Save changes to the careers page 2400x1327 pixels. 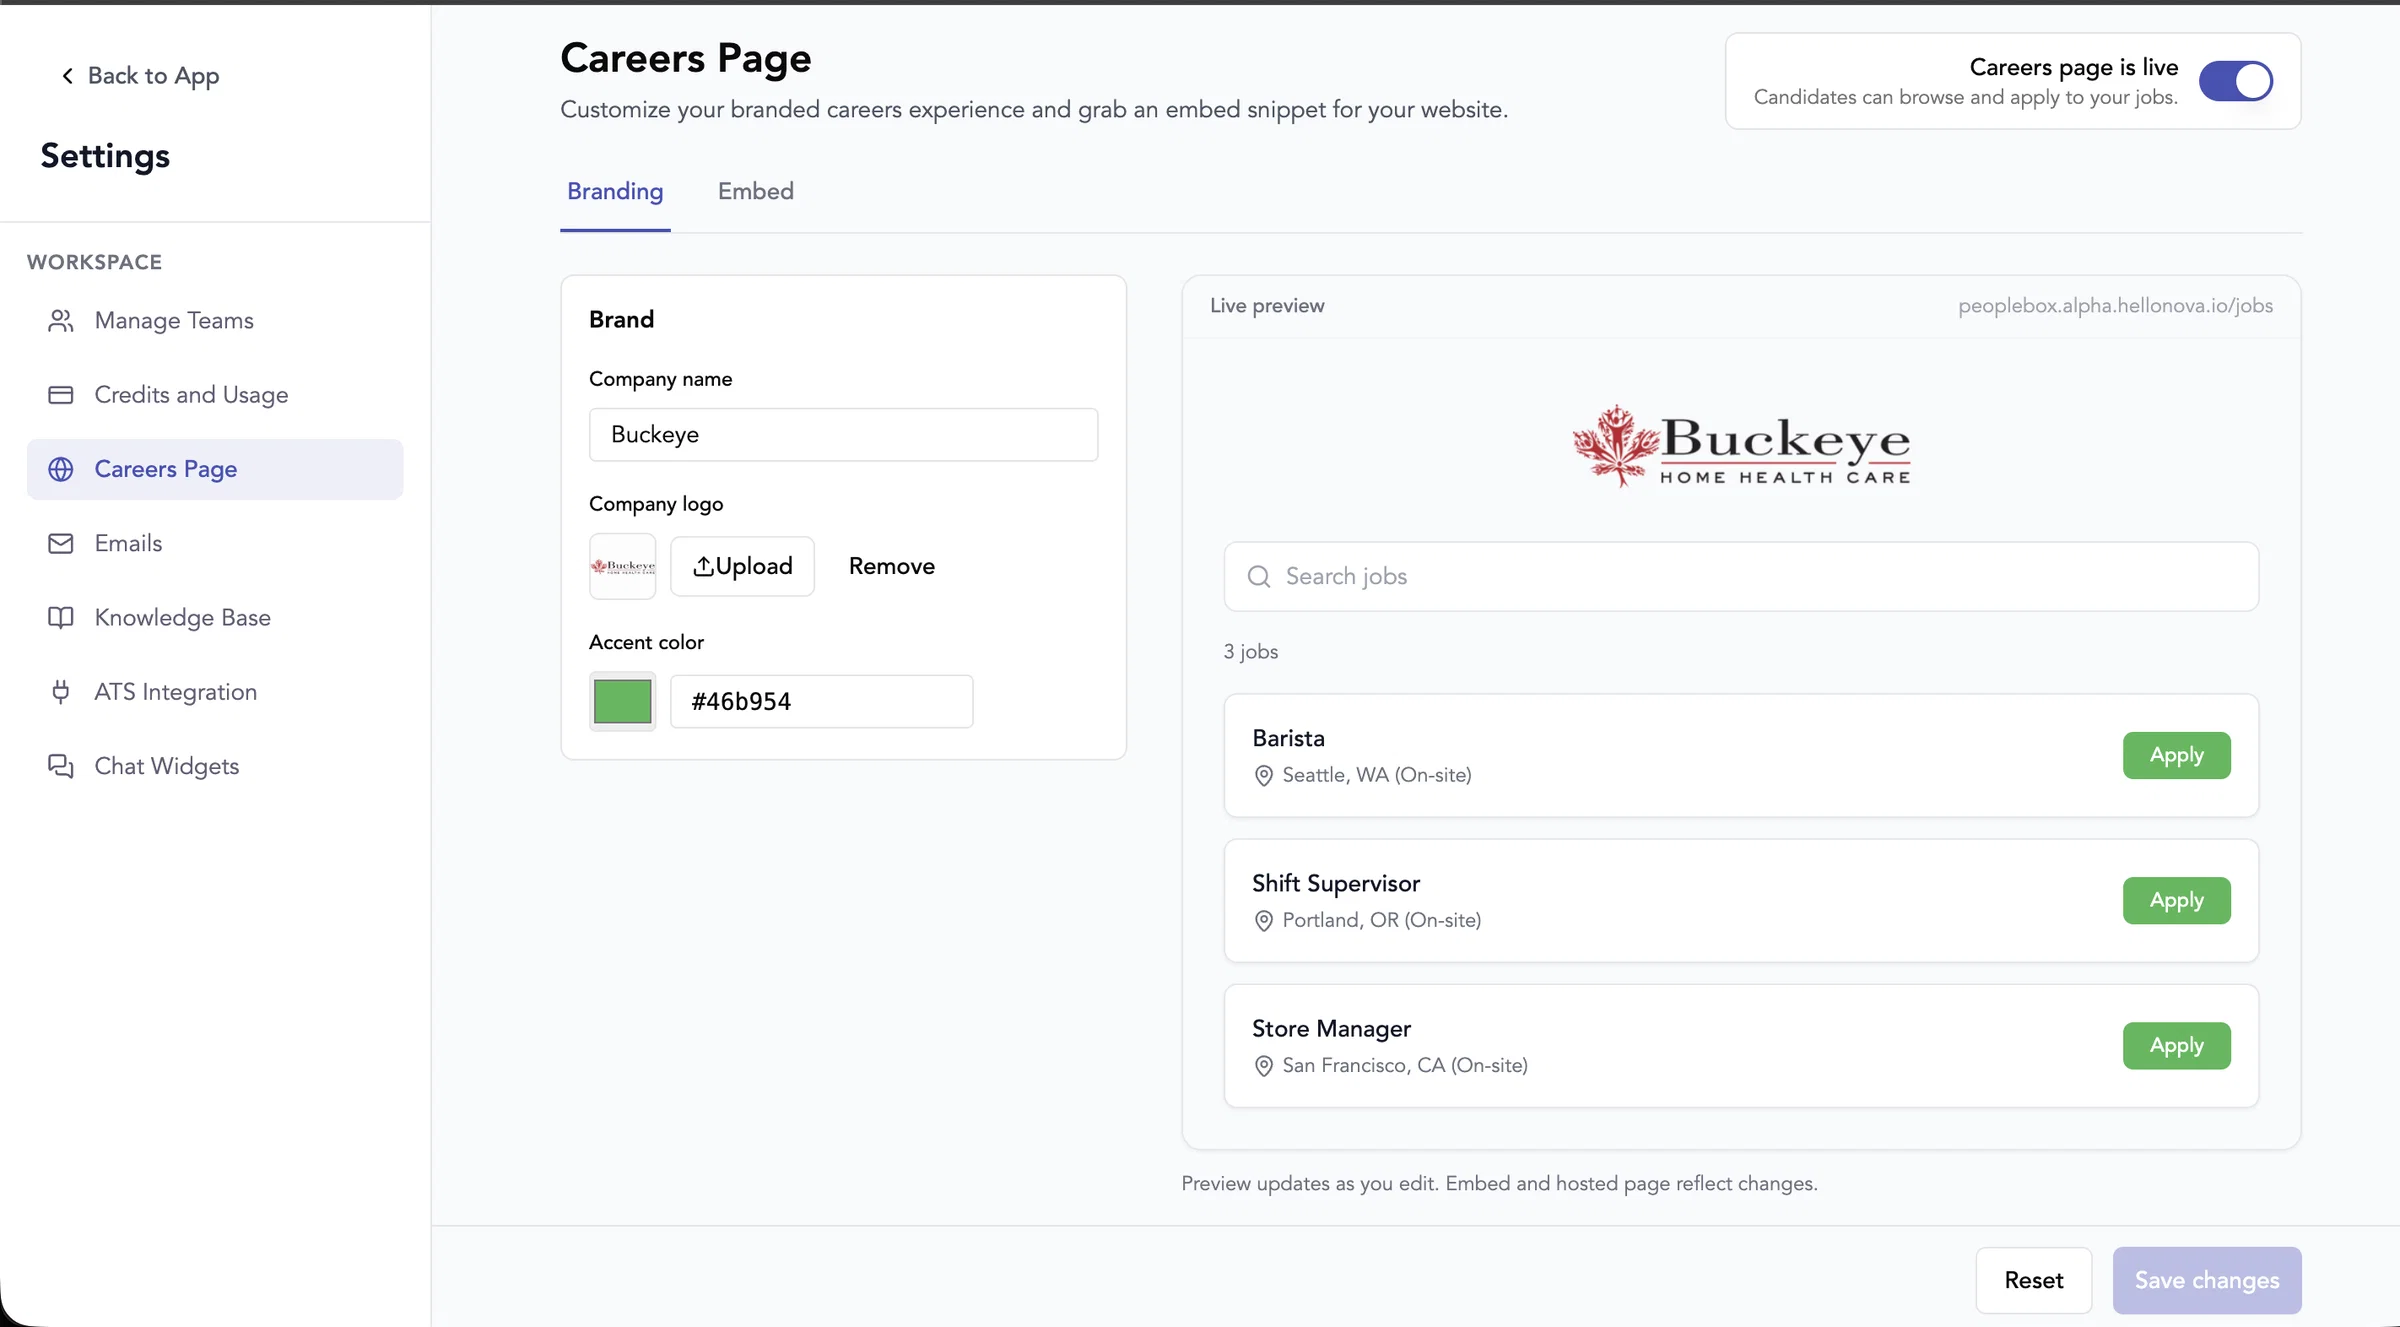2207,1281
